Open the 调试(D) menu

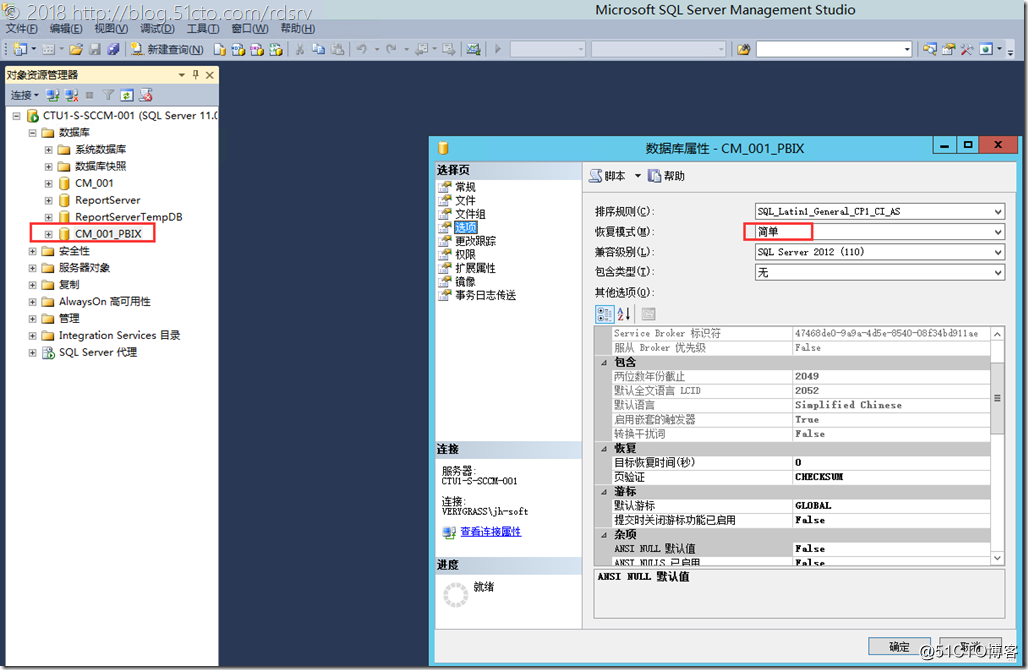pyautogui.click(x=157, y=28)
